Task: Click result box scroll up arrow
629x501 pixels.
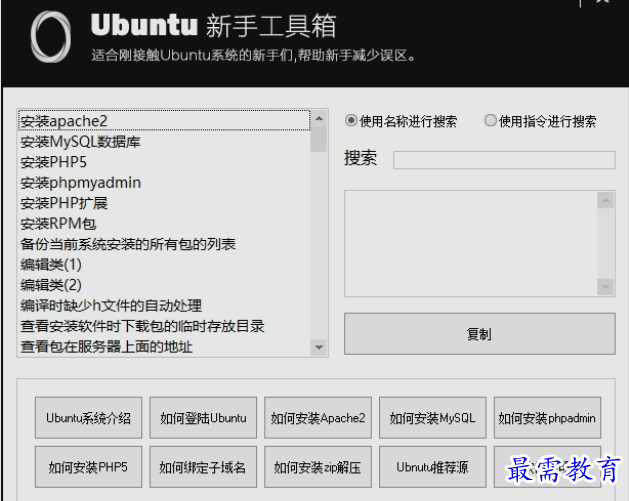Action: point(605,200)
